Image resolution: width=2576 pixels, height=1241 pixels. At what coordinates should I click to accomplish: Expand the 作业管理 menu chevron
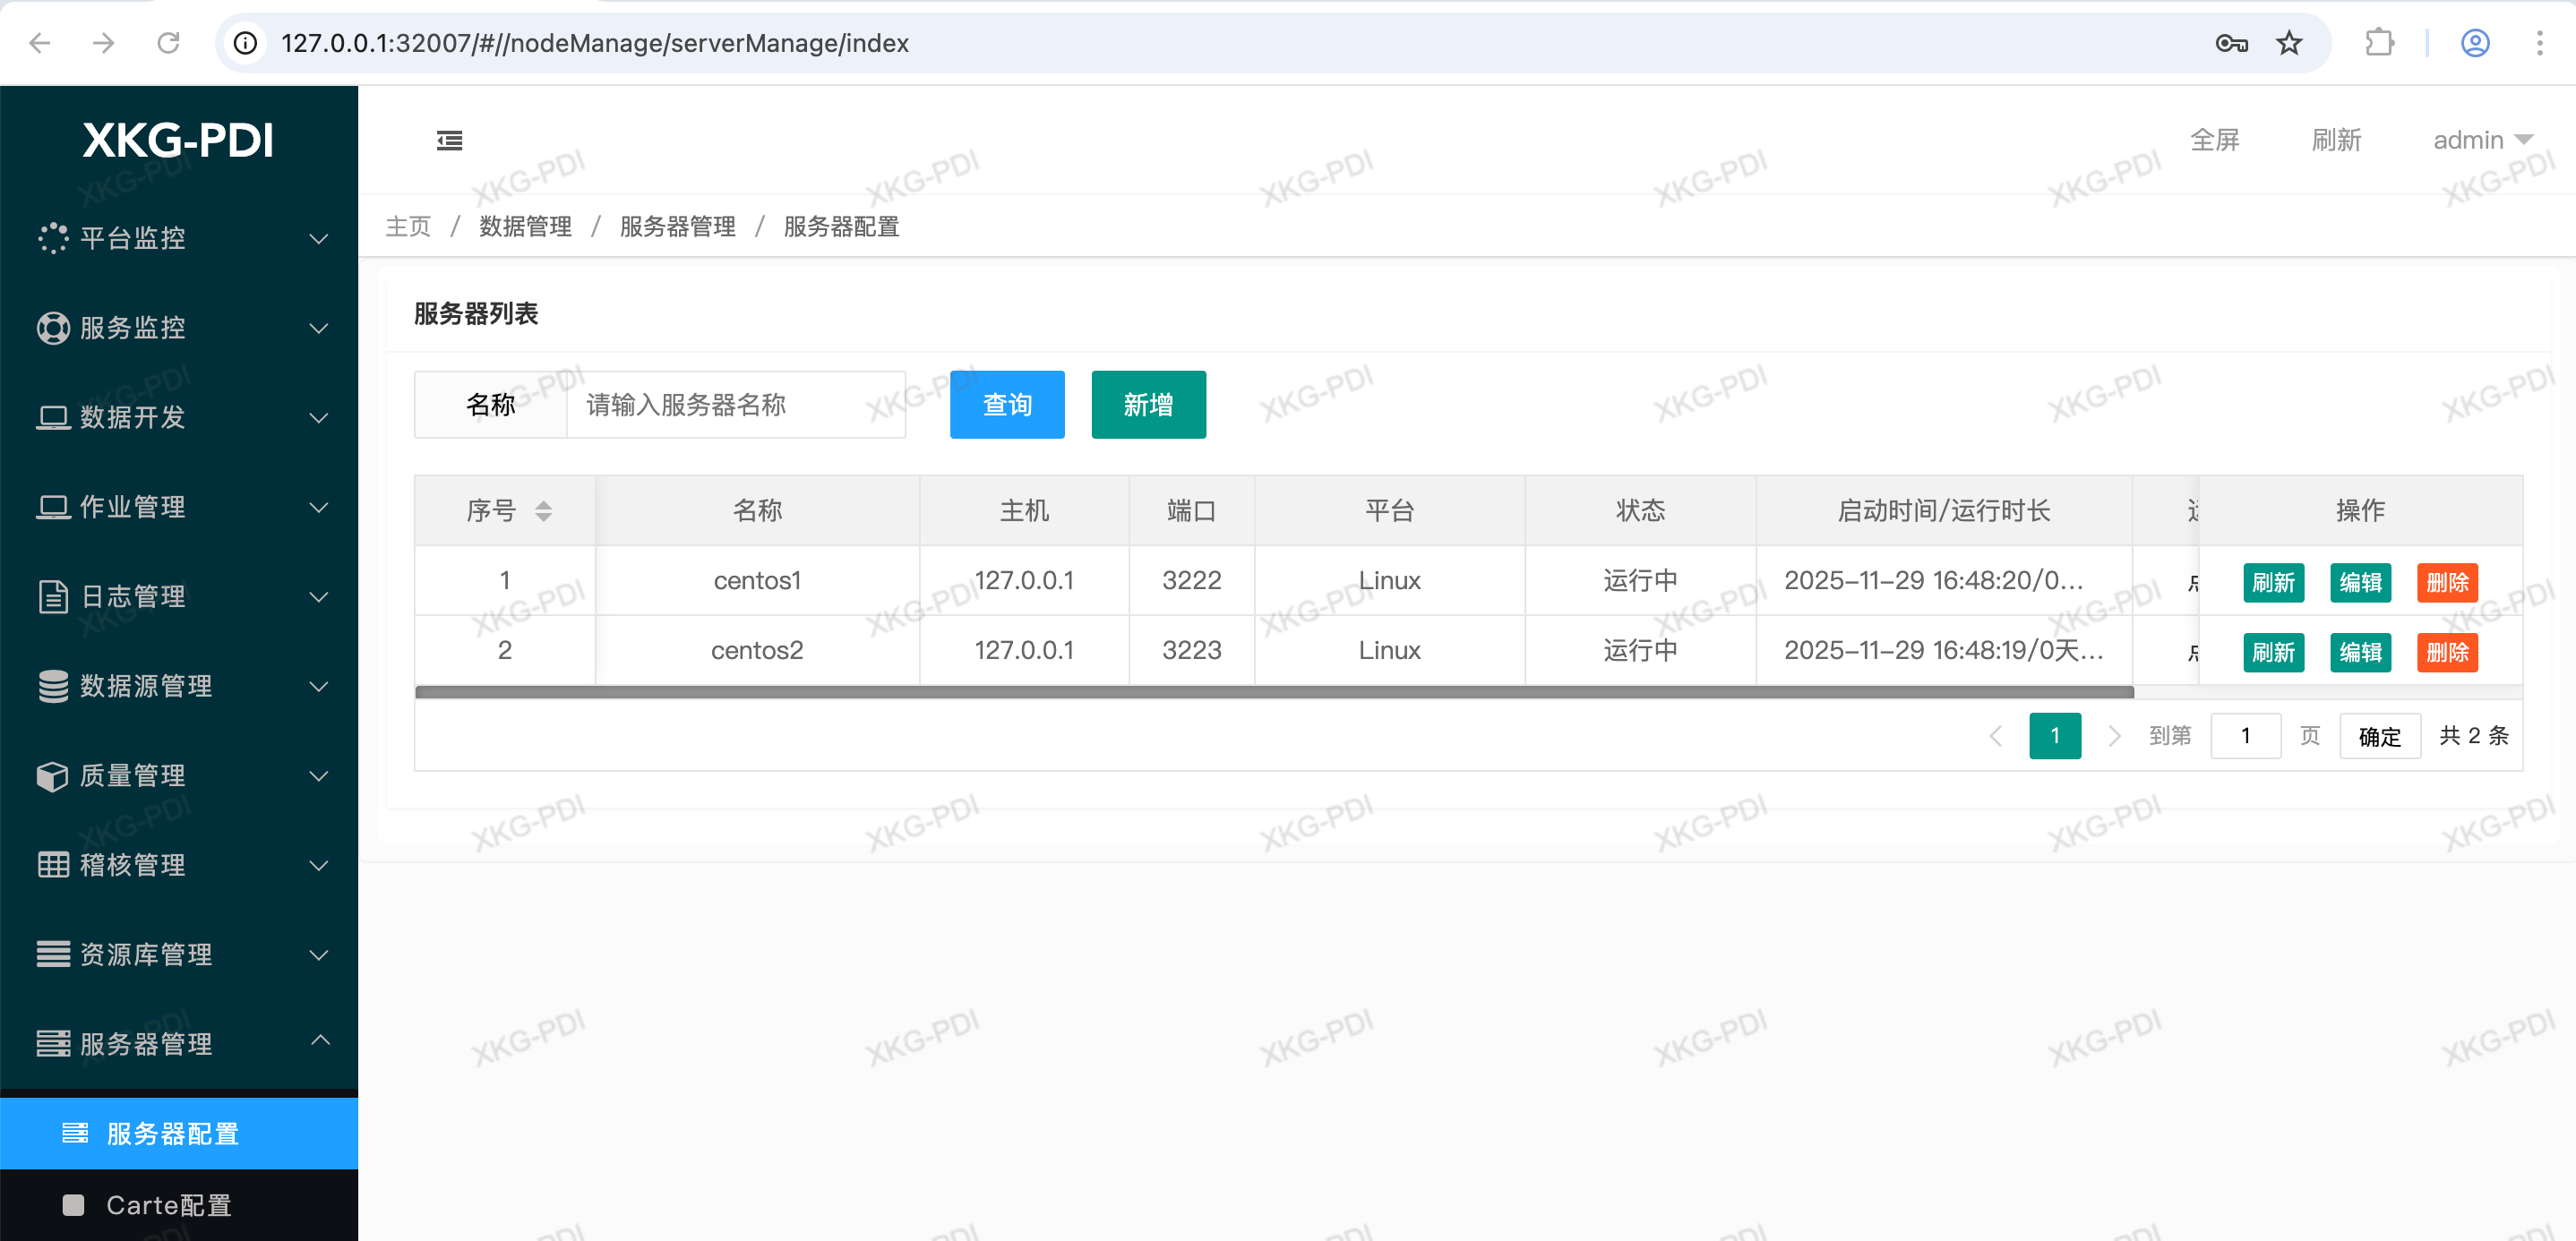(319, 508)
